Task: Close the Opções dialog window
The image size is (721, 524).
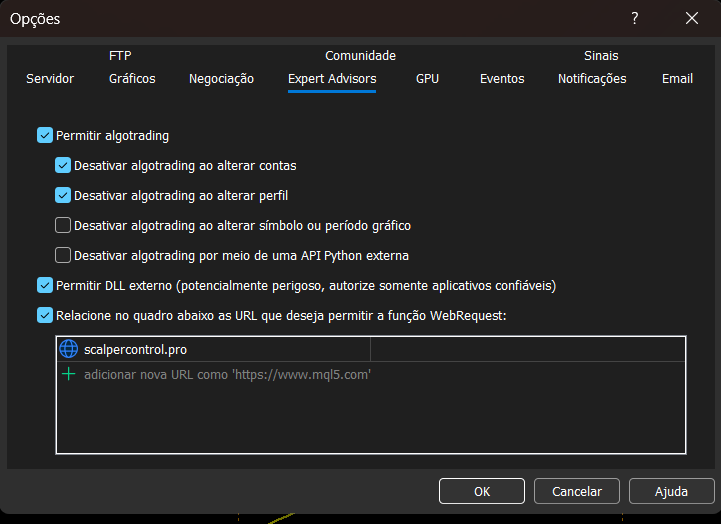Action: 691,18
